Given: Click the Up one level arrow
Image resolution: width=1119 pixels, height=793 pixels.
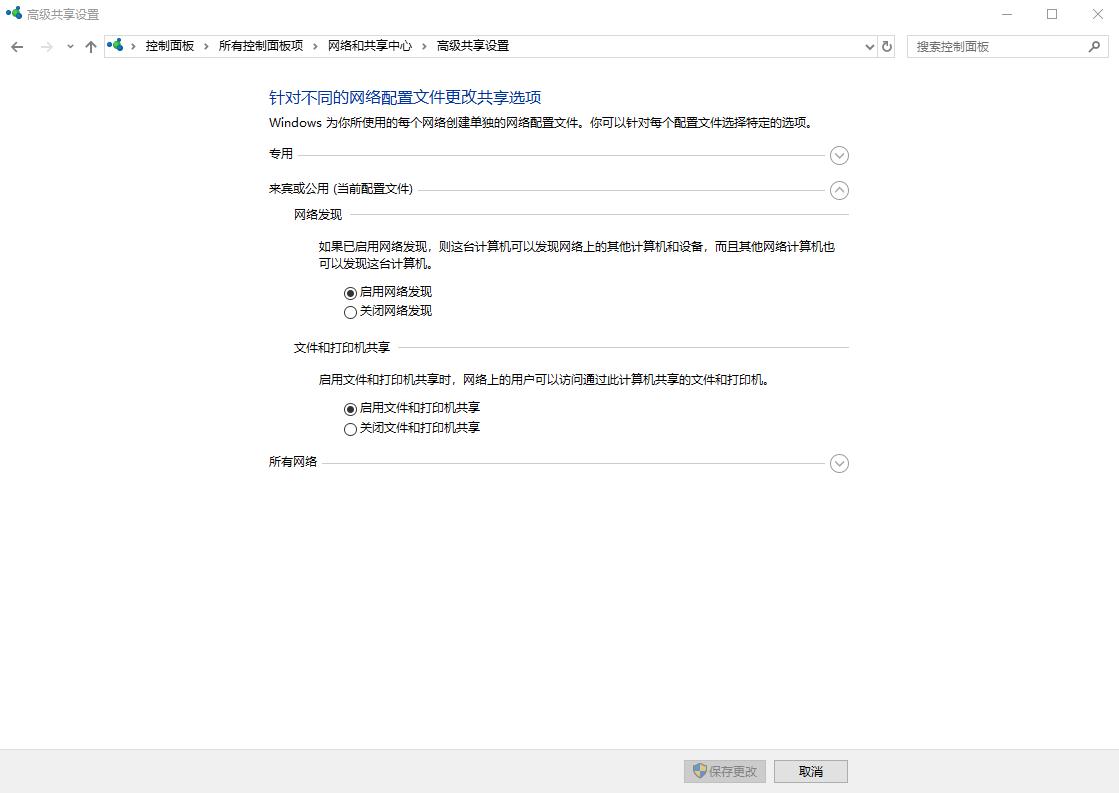Looking at the screenshot, I should click(91, 46).
